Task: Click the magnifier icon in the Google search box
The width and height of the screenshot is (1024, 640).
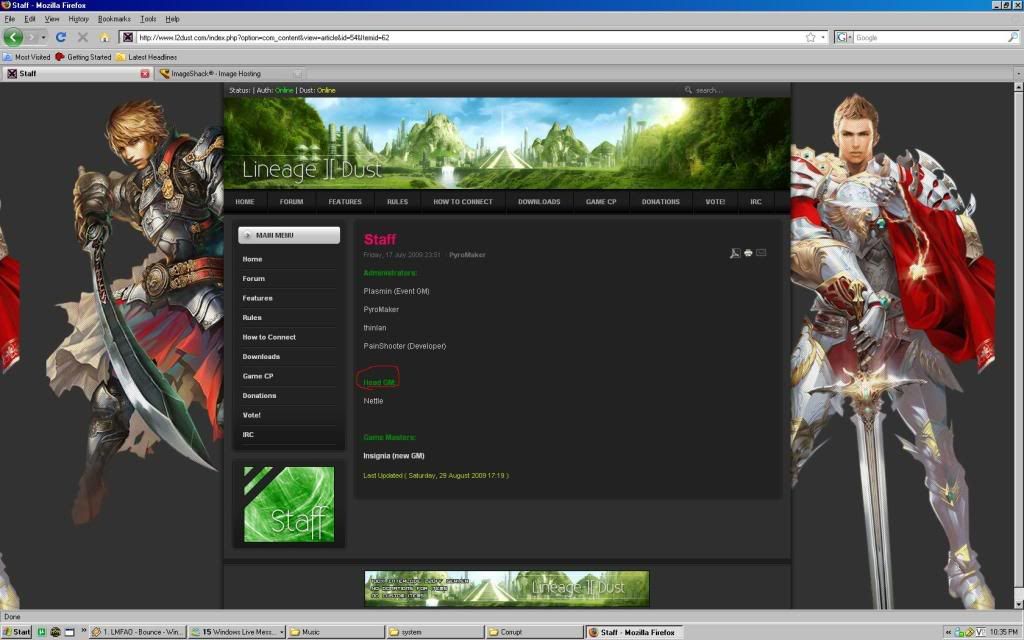Action: pyautogui.click(x=1012, y=37)
